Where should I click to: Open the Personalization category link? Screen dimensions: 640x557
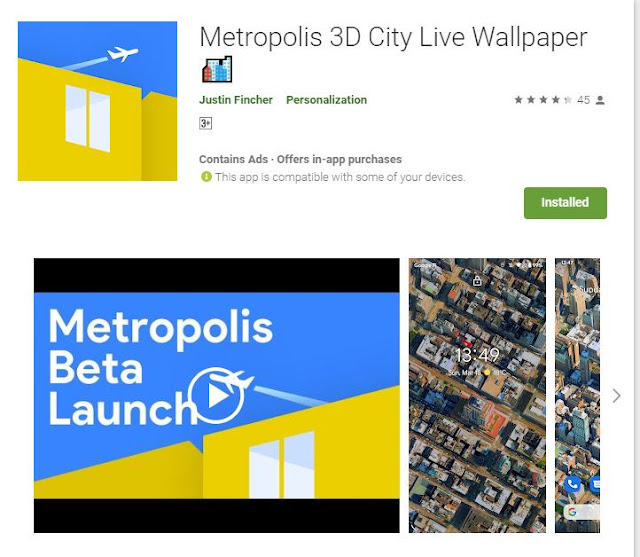327,100
